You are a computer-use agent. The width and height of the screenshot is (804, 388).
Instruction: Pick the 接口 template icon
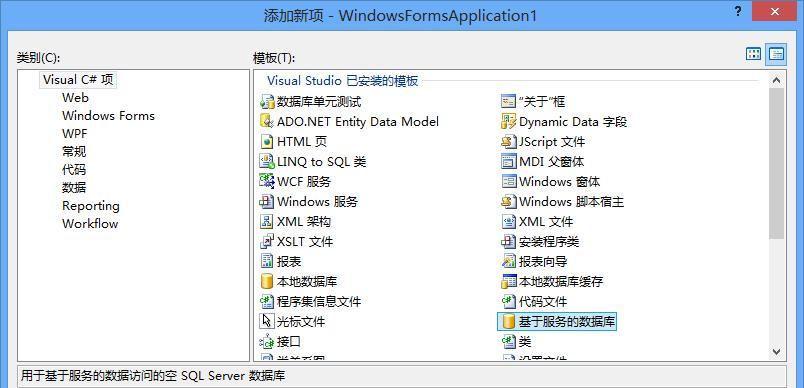coord(267,341)
